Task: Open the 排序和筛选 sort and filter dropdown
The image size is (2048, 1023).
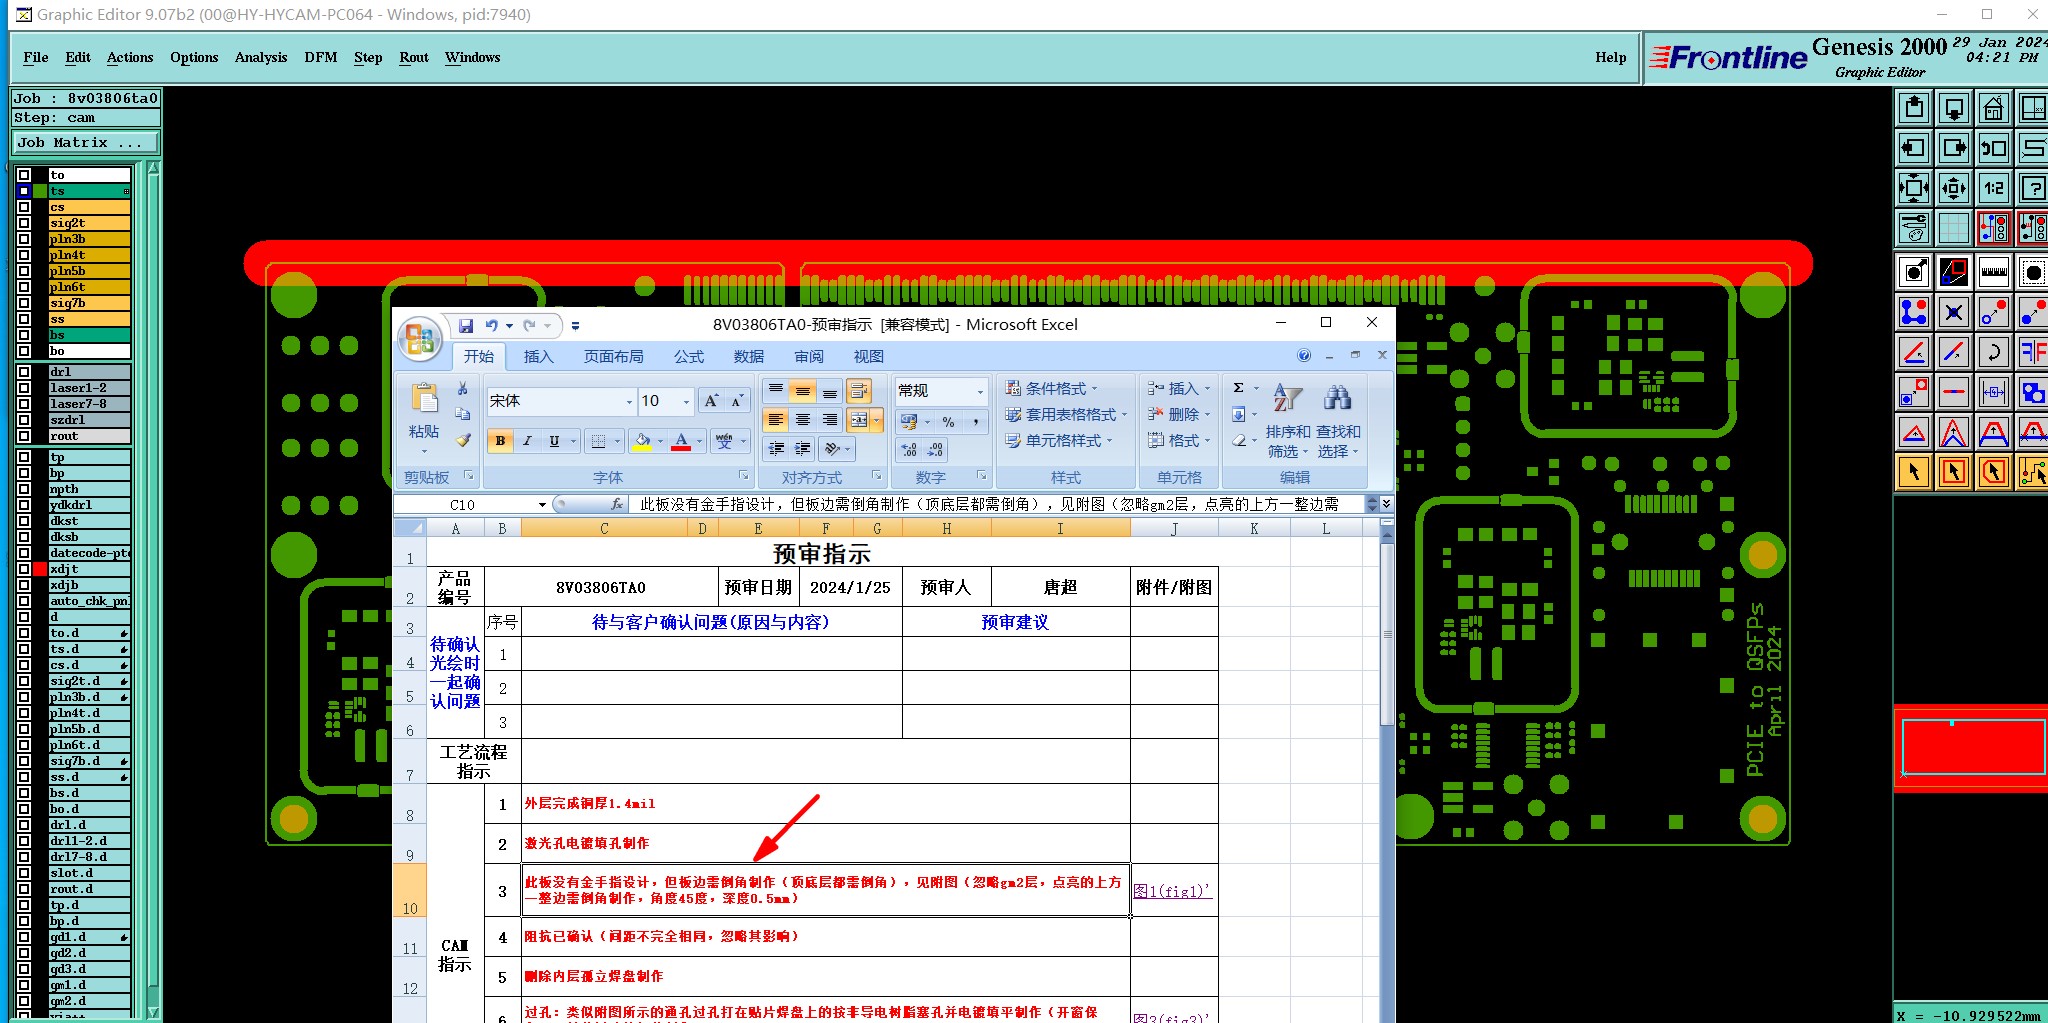Action: 1287,422
